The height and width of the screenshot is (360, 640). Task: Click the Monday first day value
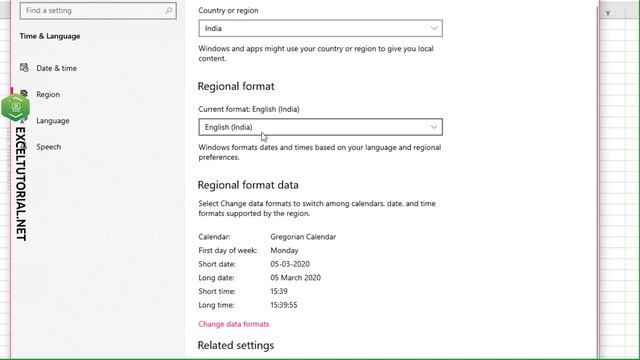[x=284, y=250]
